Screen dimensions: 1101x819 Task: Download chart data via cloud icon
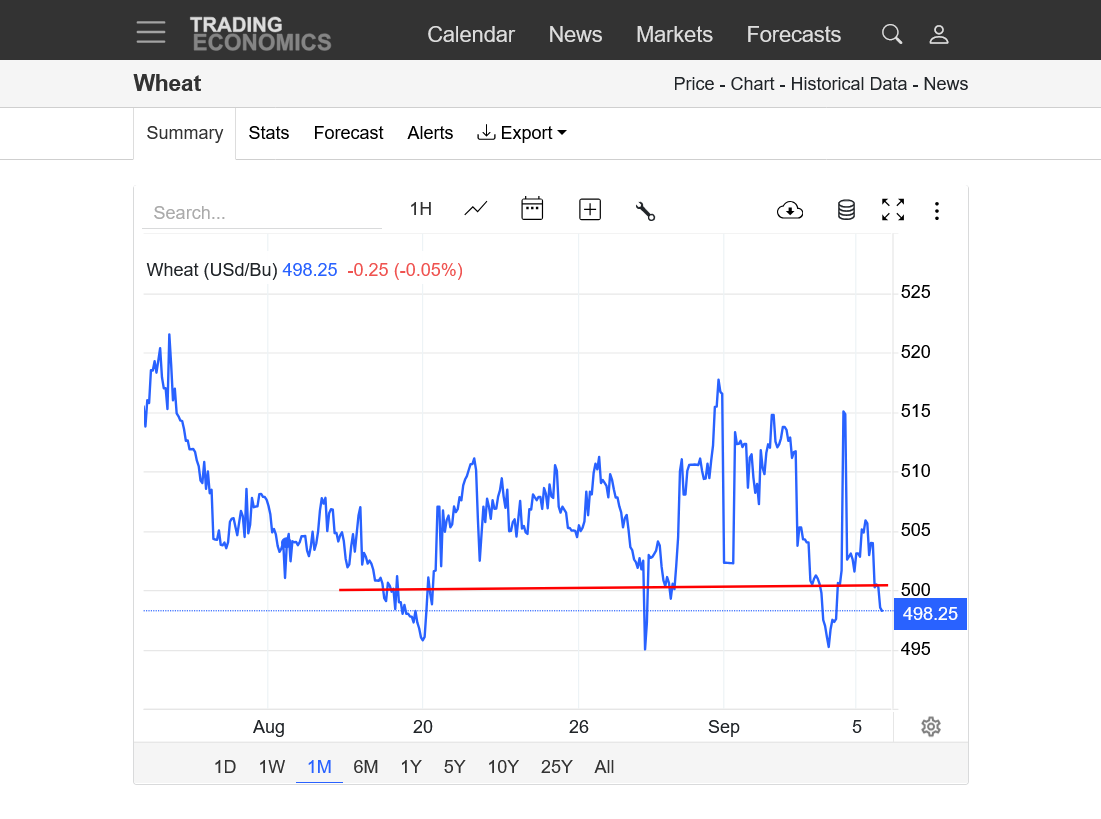point(790,210)
